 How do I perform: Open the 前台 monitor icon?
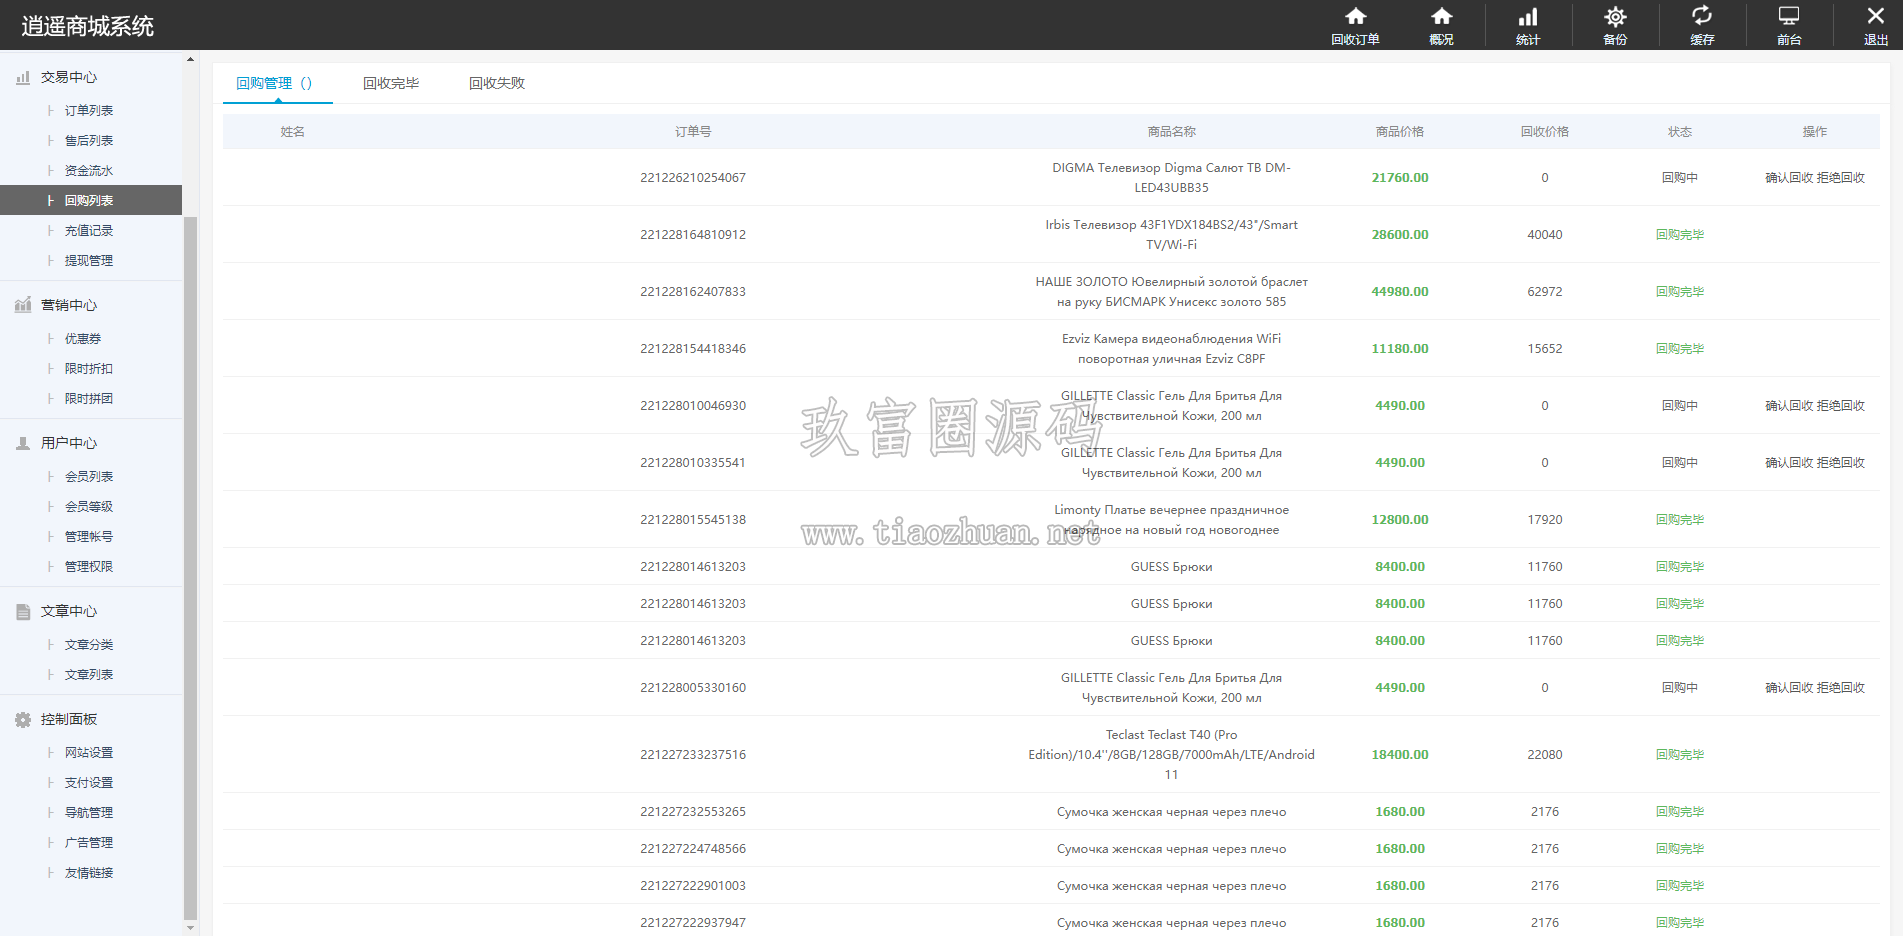coord(1789,17)
